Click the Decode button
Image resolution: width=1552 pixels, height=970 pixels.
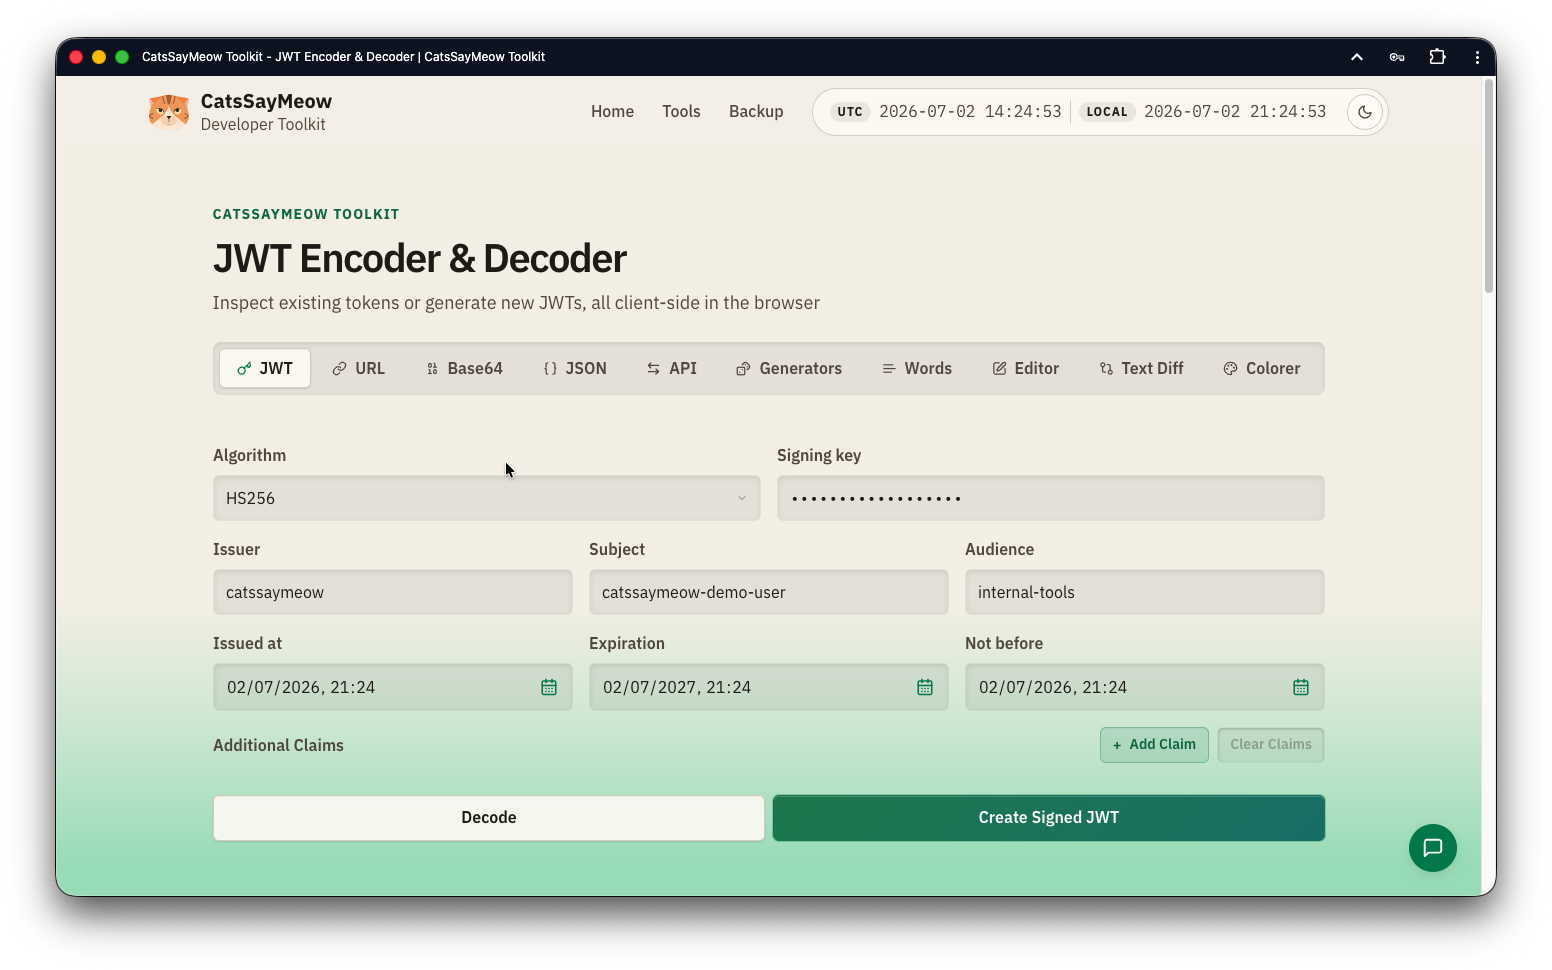489,818
